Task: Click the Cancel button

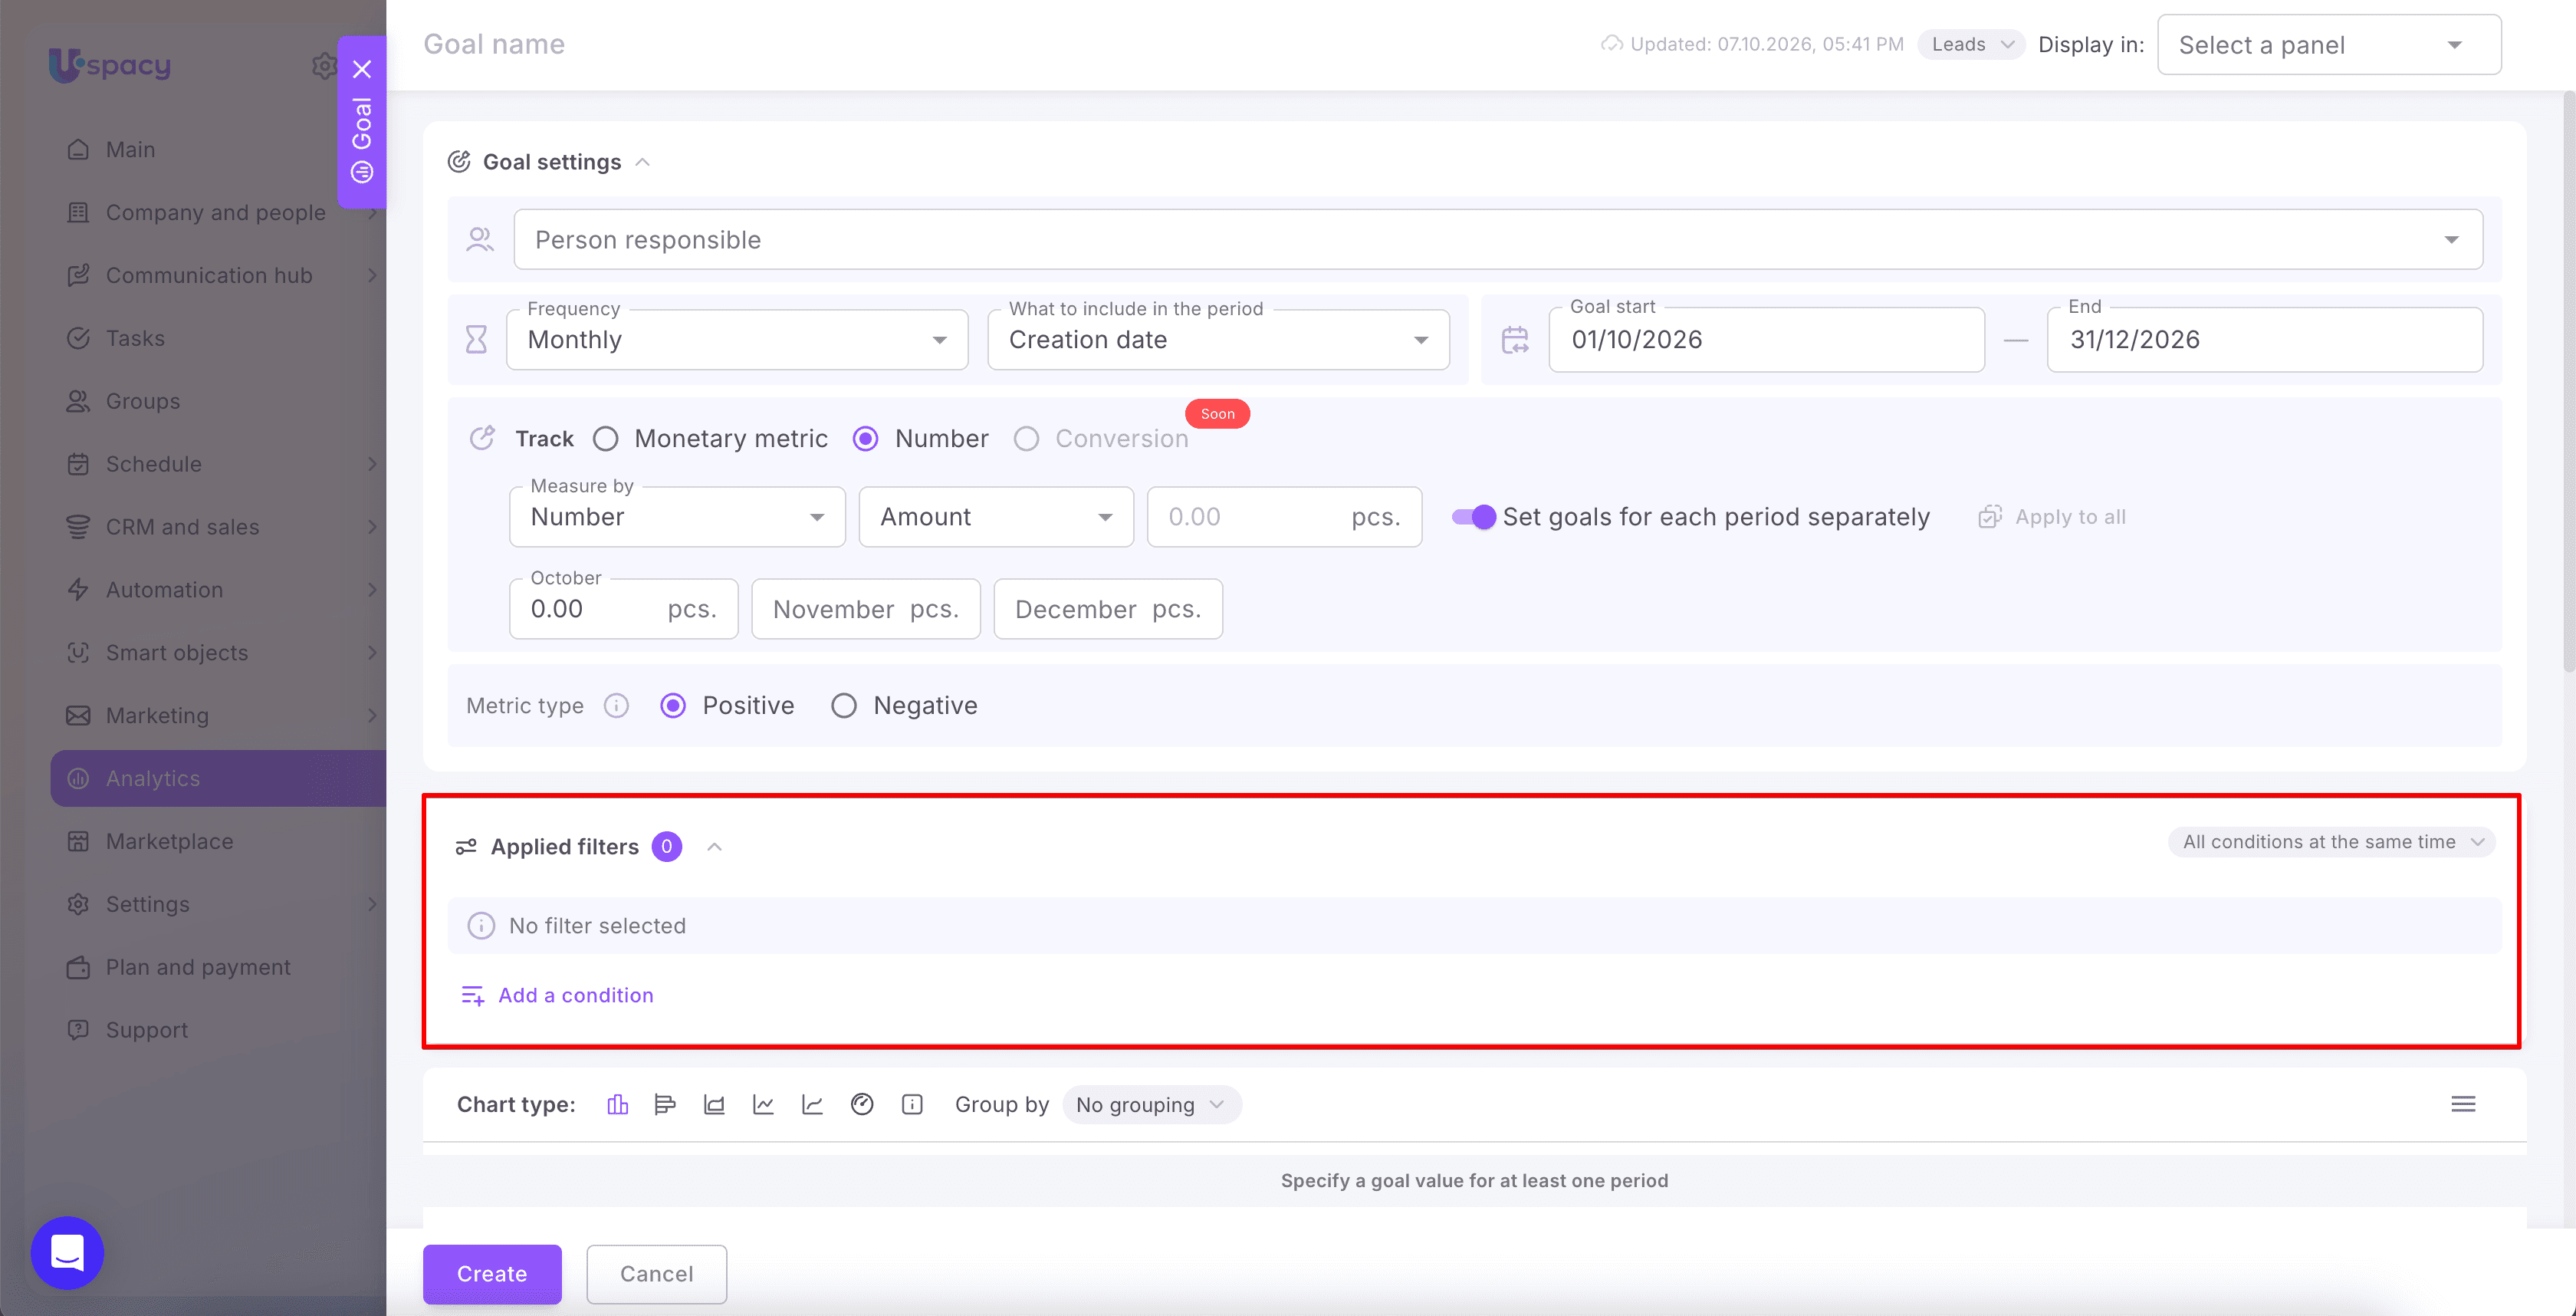Action: pos(656,1273)
